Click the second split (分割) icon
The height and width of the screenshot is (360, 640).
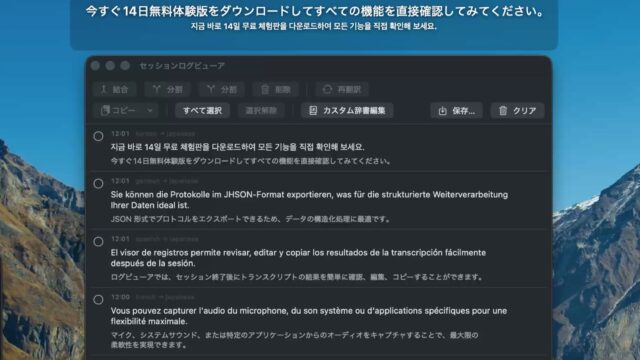point(211,89)
